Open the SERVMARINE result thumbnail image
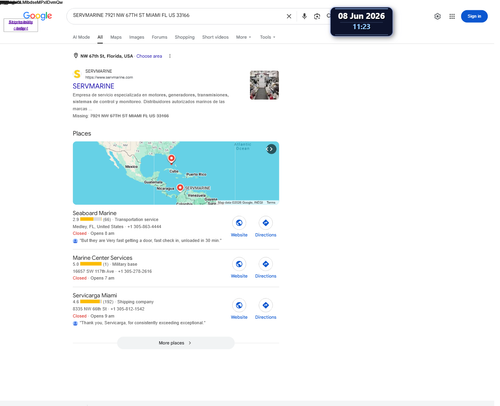 [x=264, y=85]
